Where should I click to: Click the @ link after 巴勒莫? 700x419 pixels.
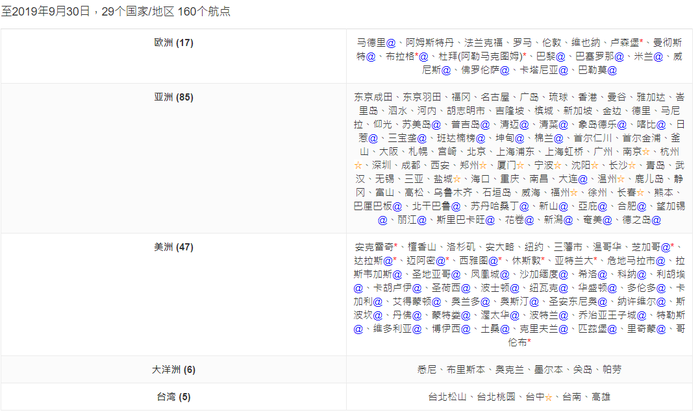(x=612, y=71)
